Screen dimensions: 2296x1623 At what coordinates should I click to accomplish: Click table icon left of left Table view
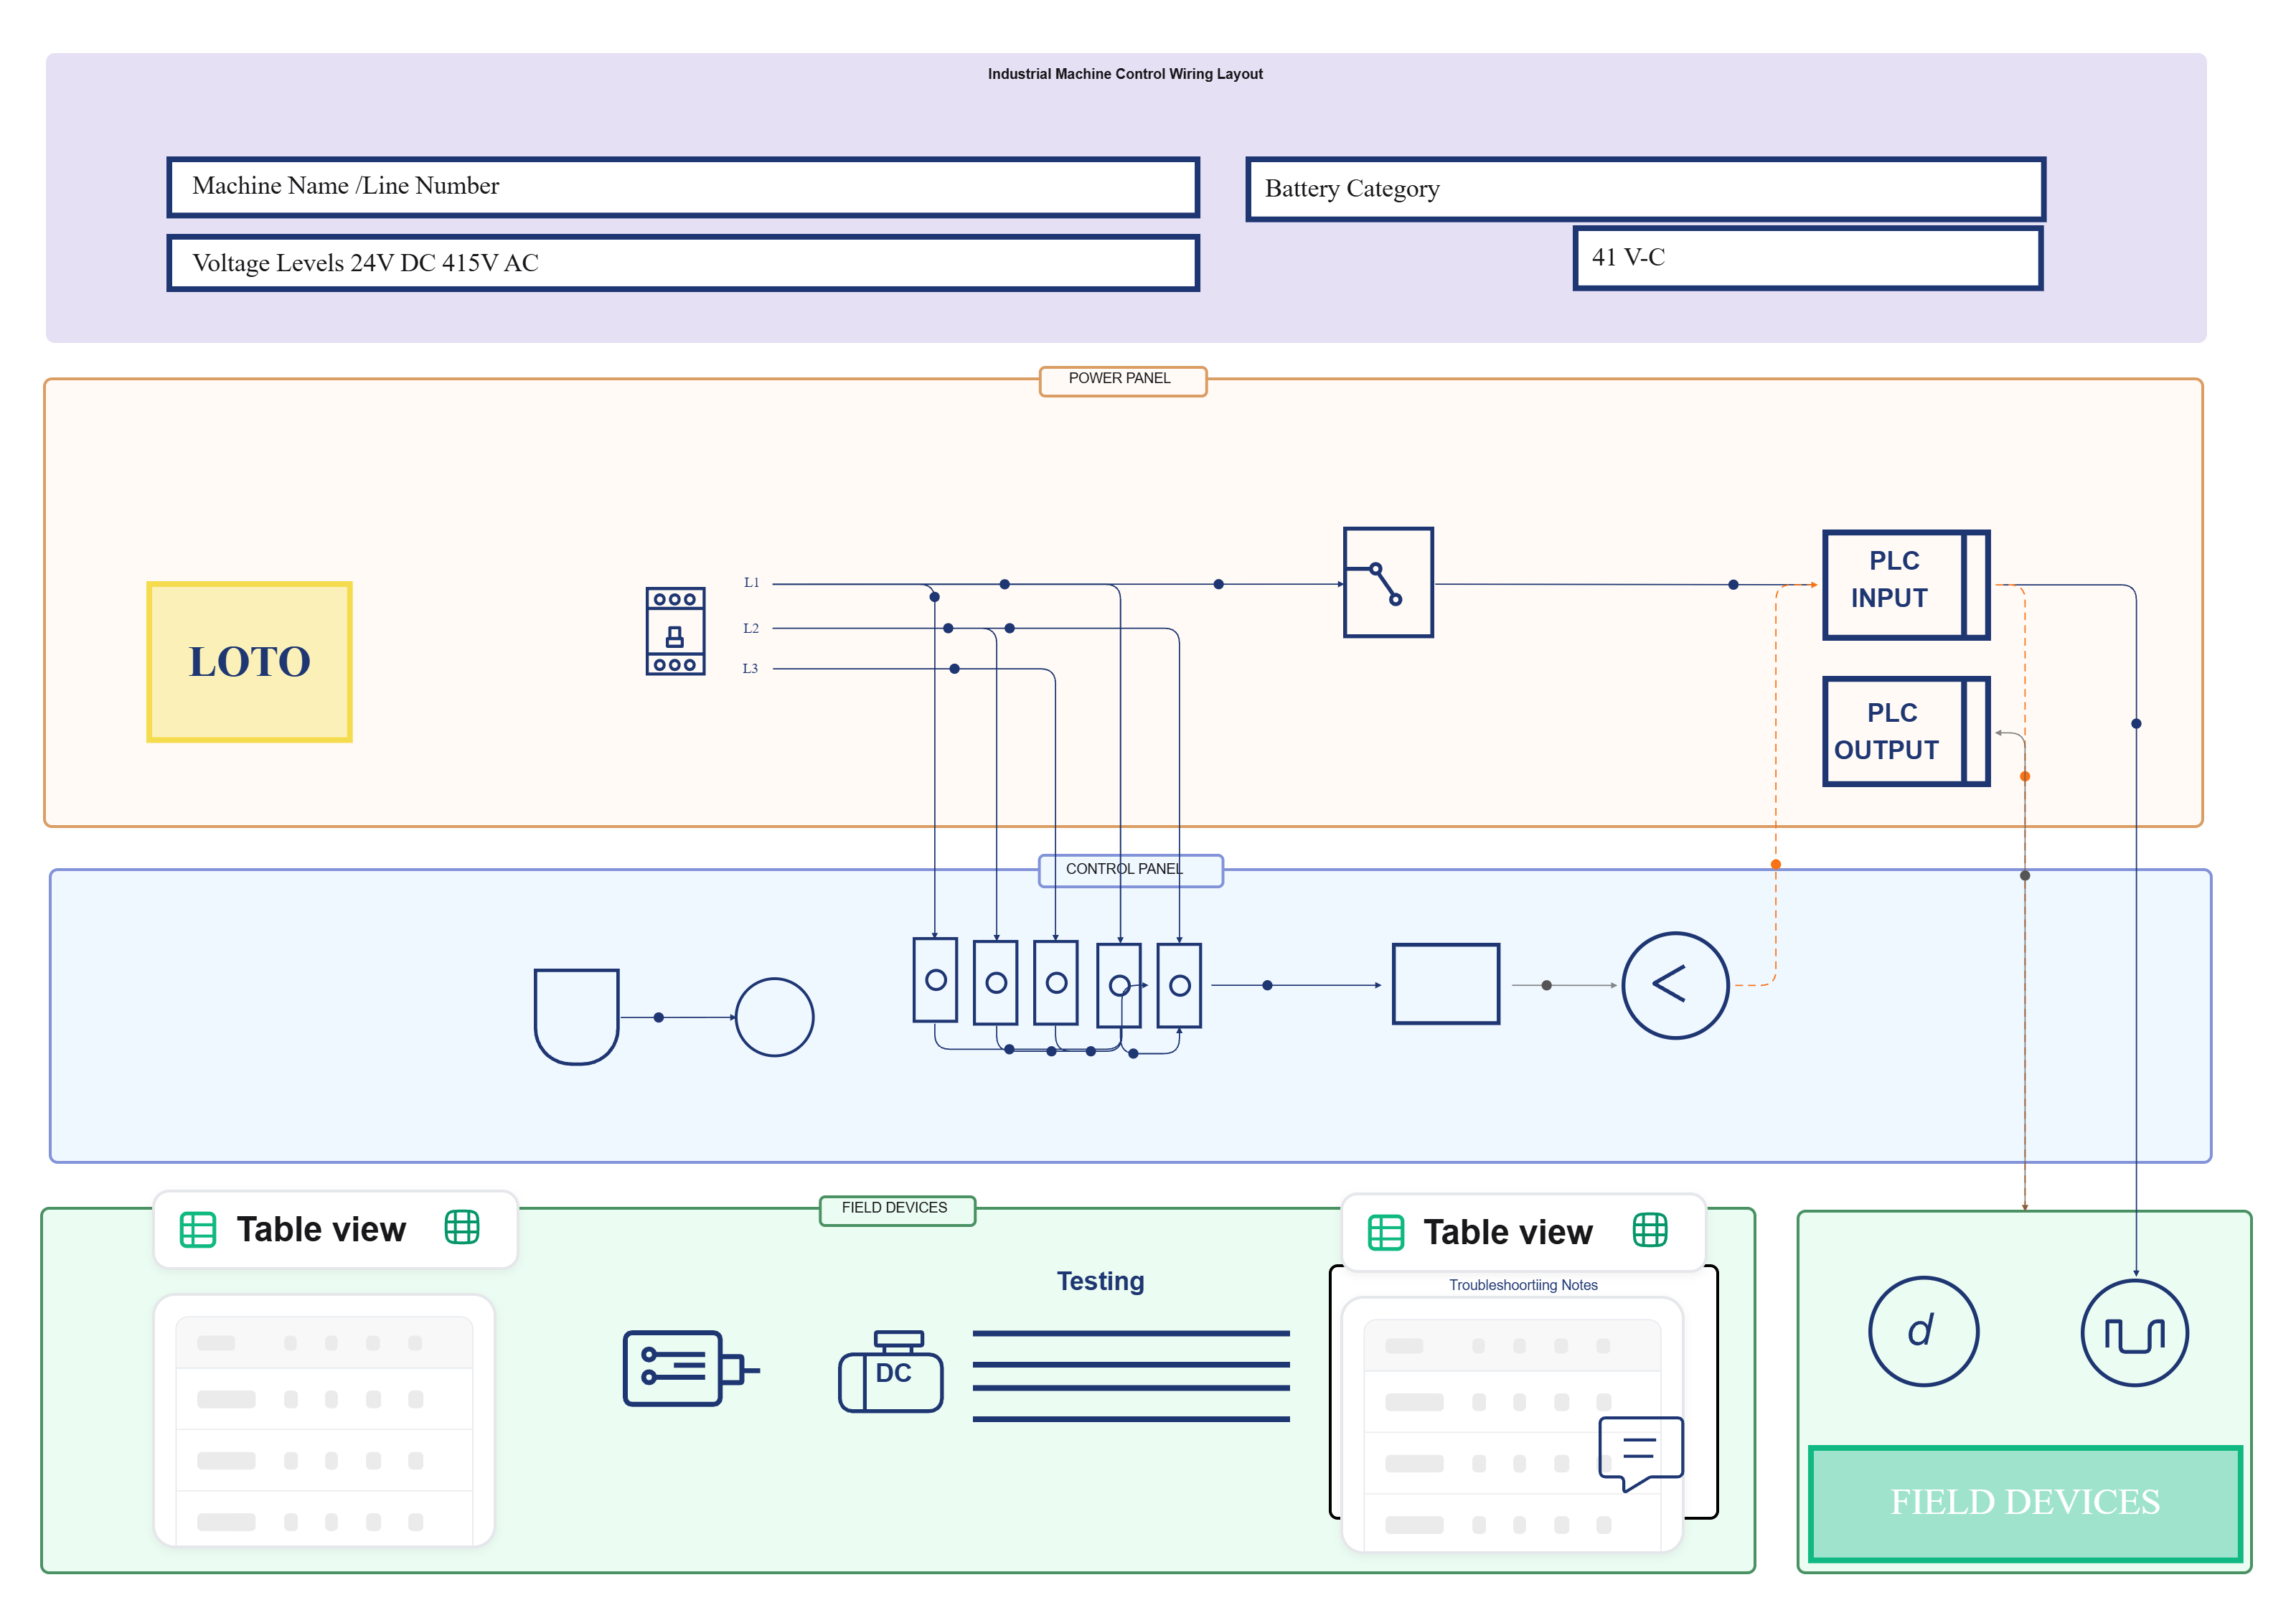pos(197,1229)
